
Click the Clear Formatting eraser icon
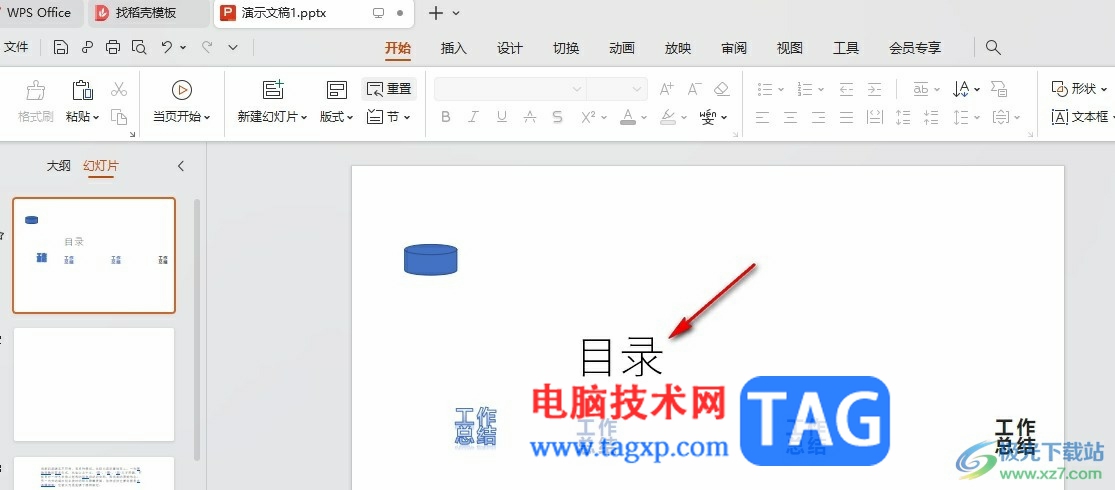(722, 90)
